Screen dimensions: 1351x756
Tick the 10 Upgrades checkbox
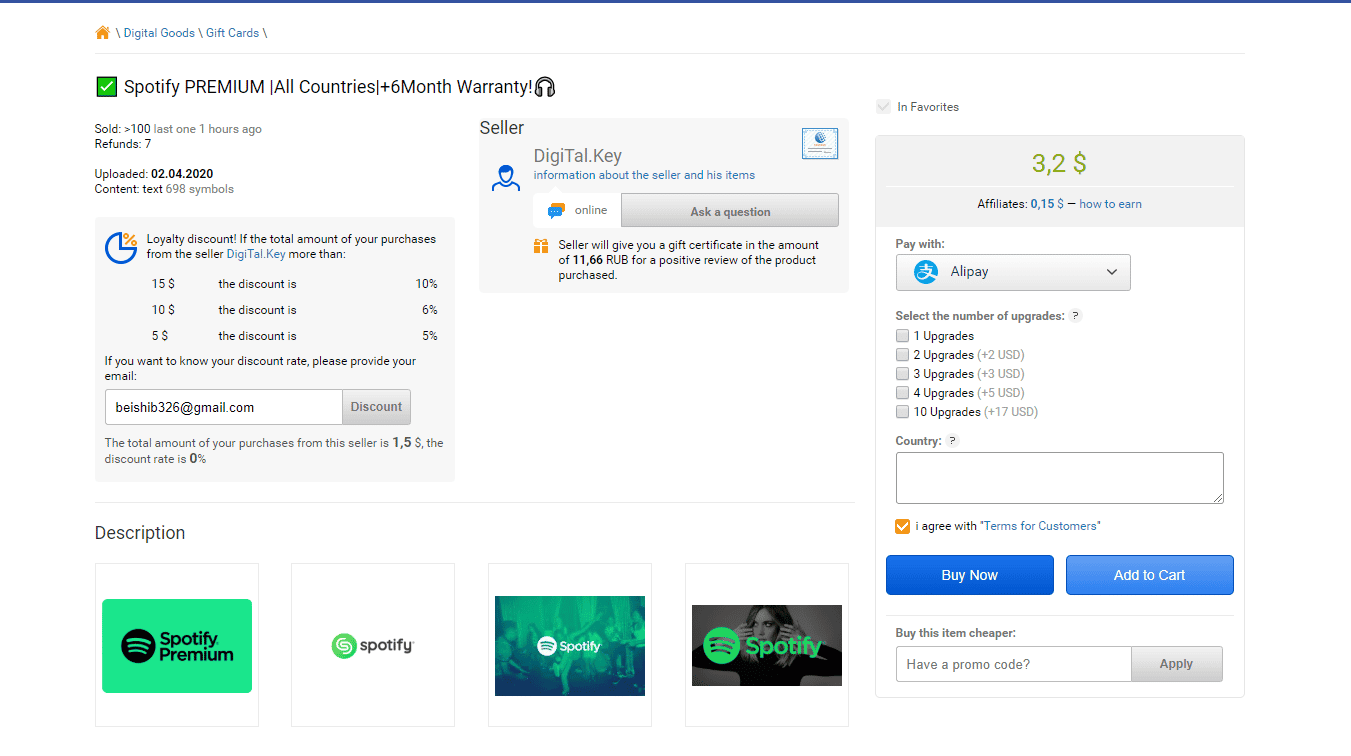tap(903, 412)
